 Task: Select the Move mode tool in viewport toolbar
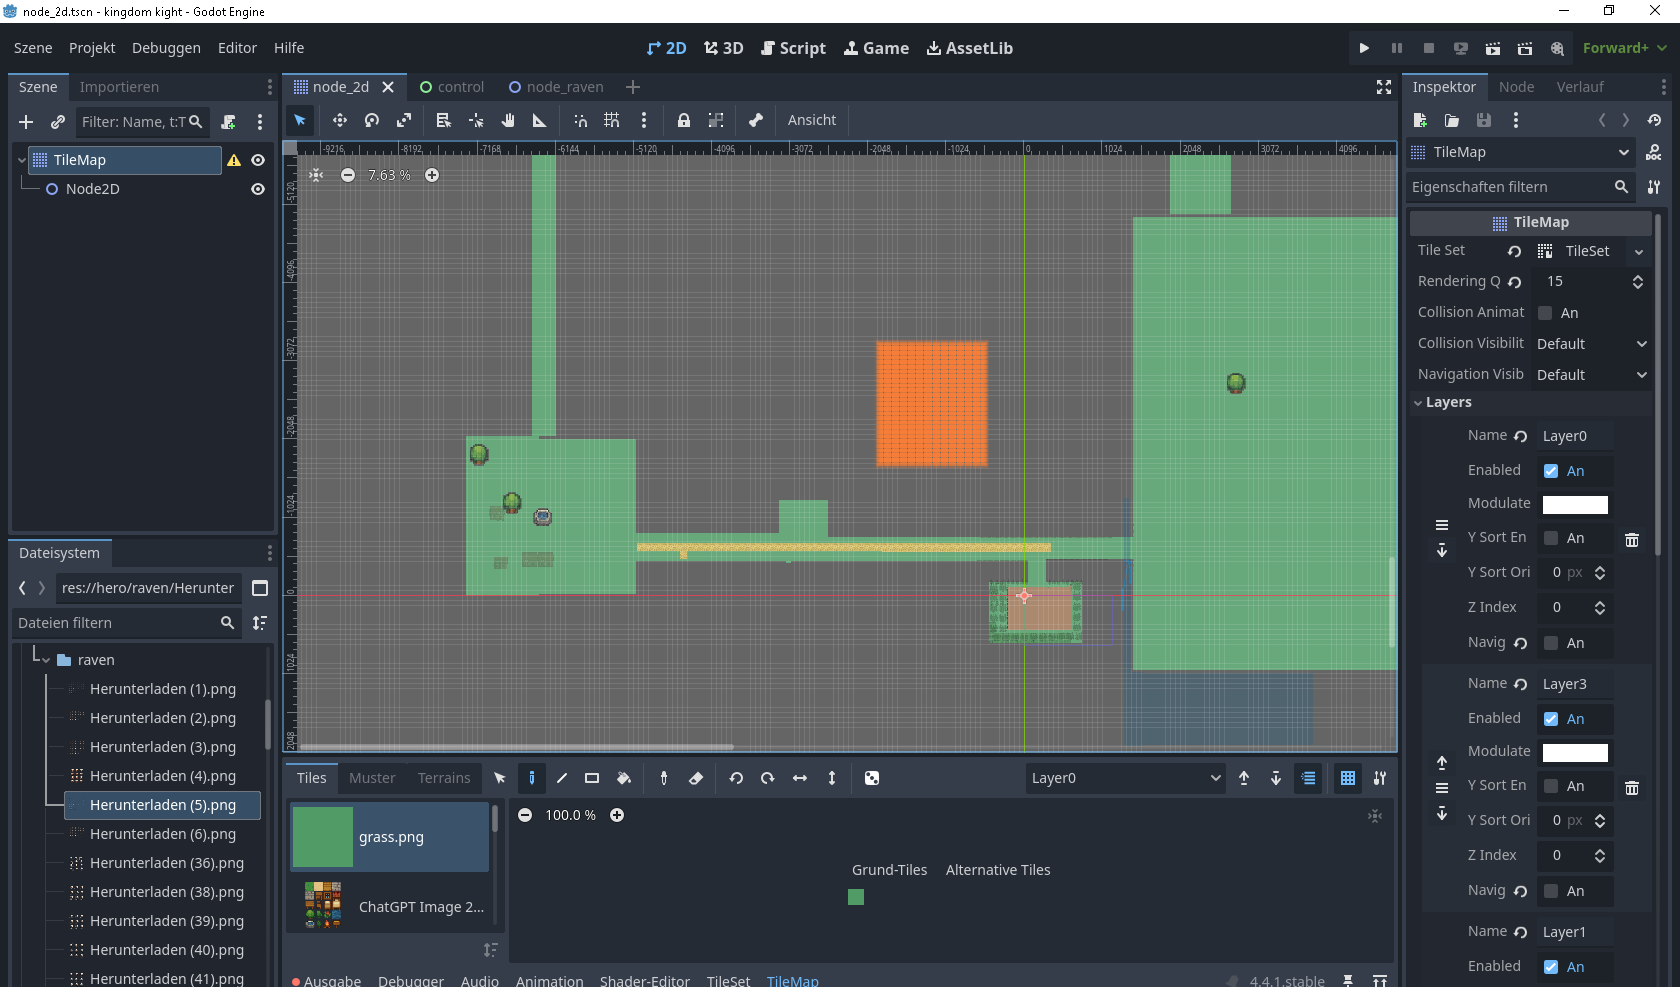click(x=340, y=120)
